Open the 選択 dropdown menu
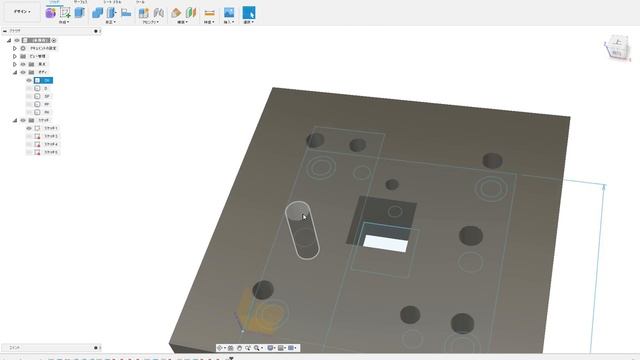The image size is (640, 360). 249,22
